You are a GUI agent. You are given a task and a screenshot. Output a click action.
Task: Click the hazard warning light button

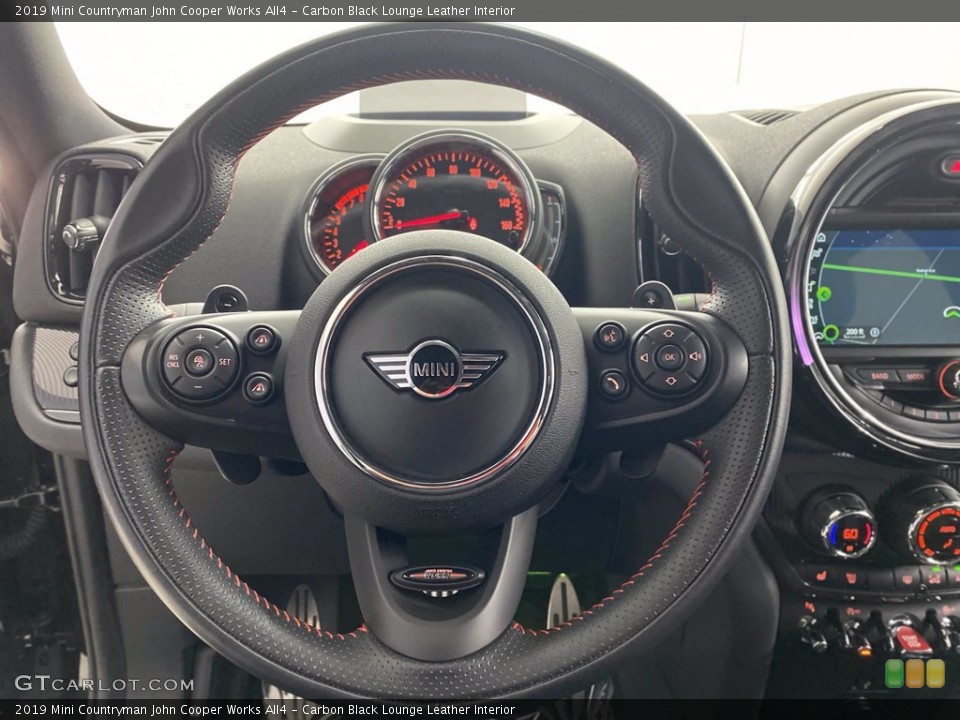[950, 165]
